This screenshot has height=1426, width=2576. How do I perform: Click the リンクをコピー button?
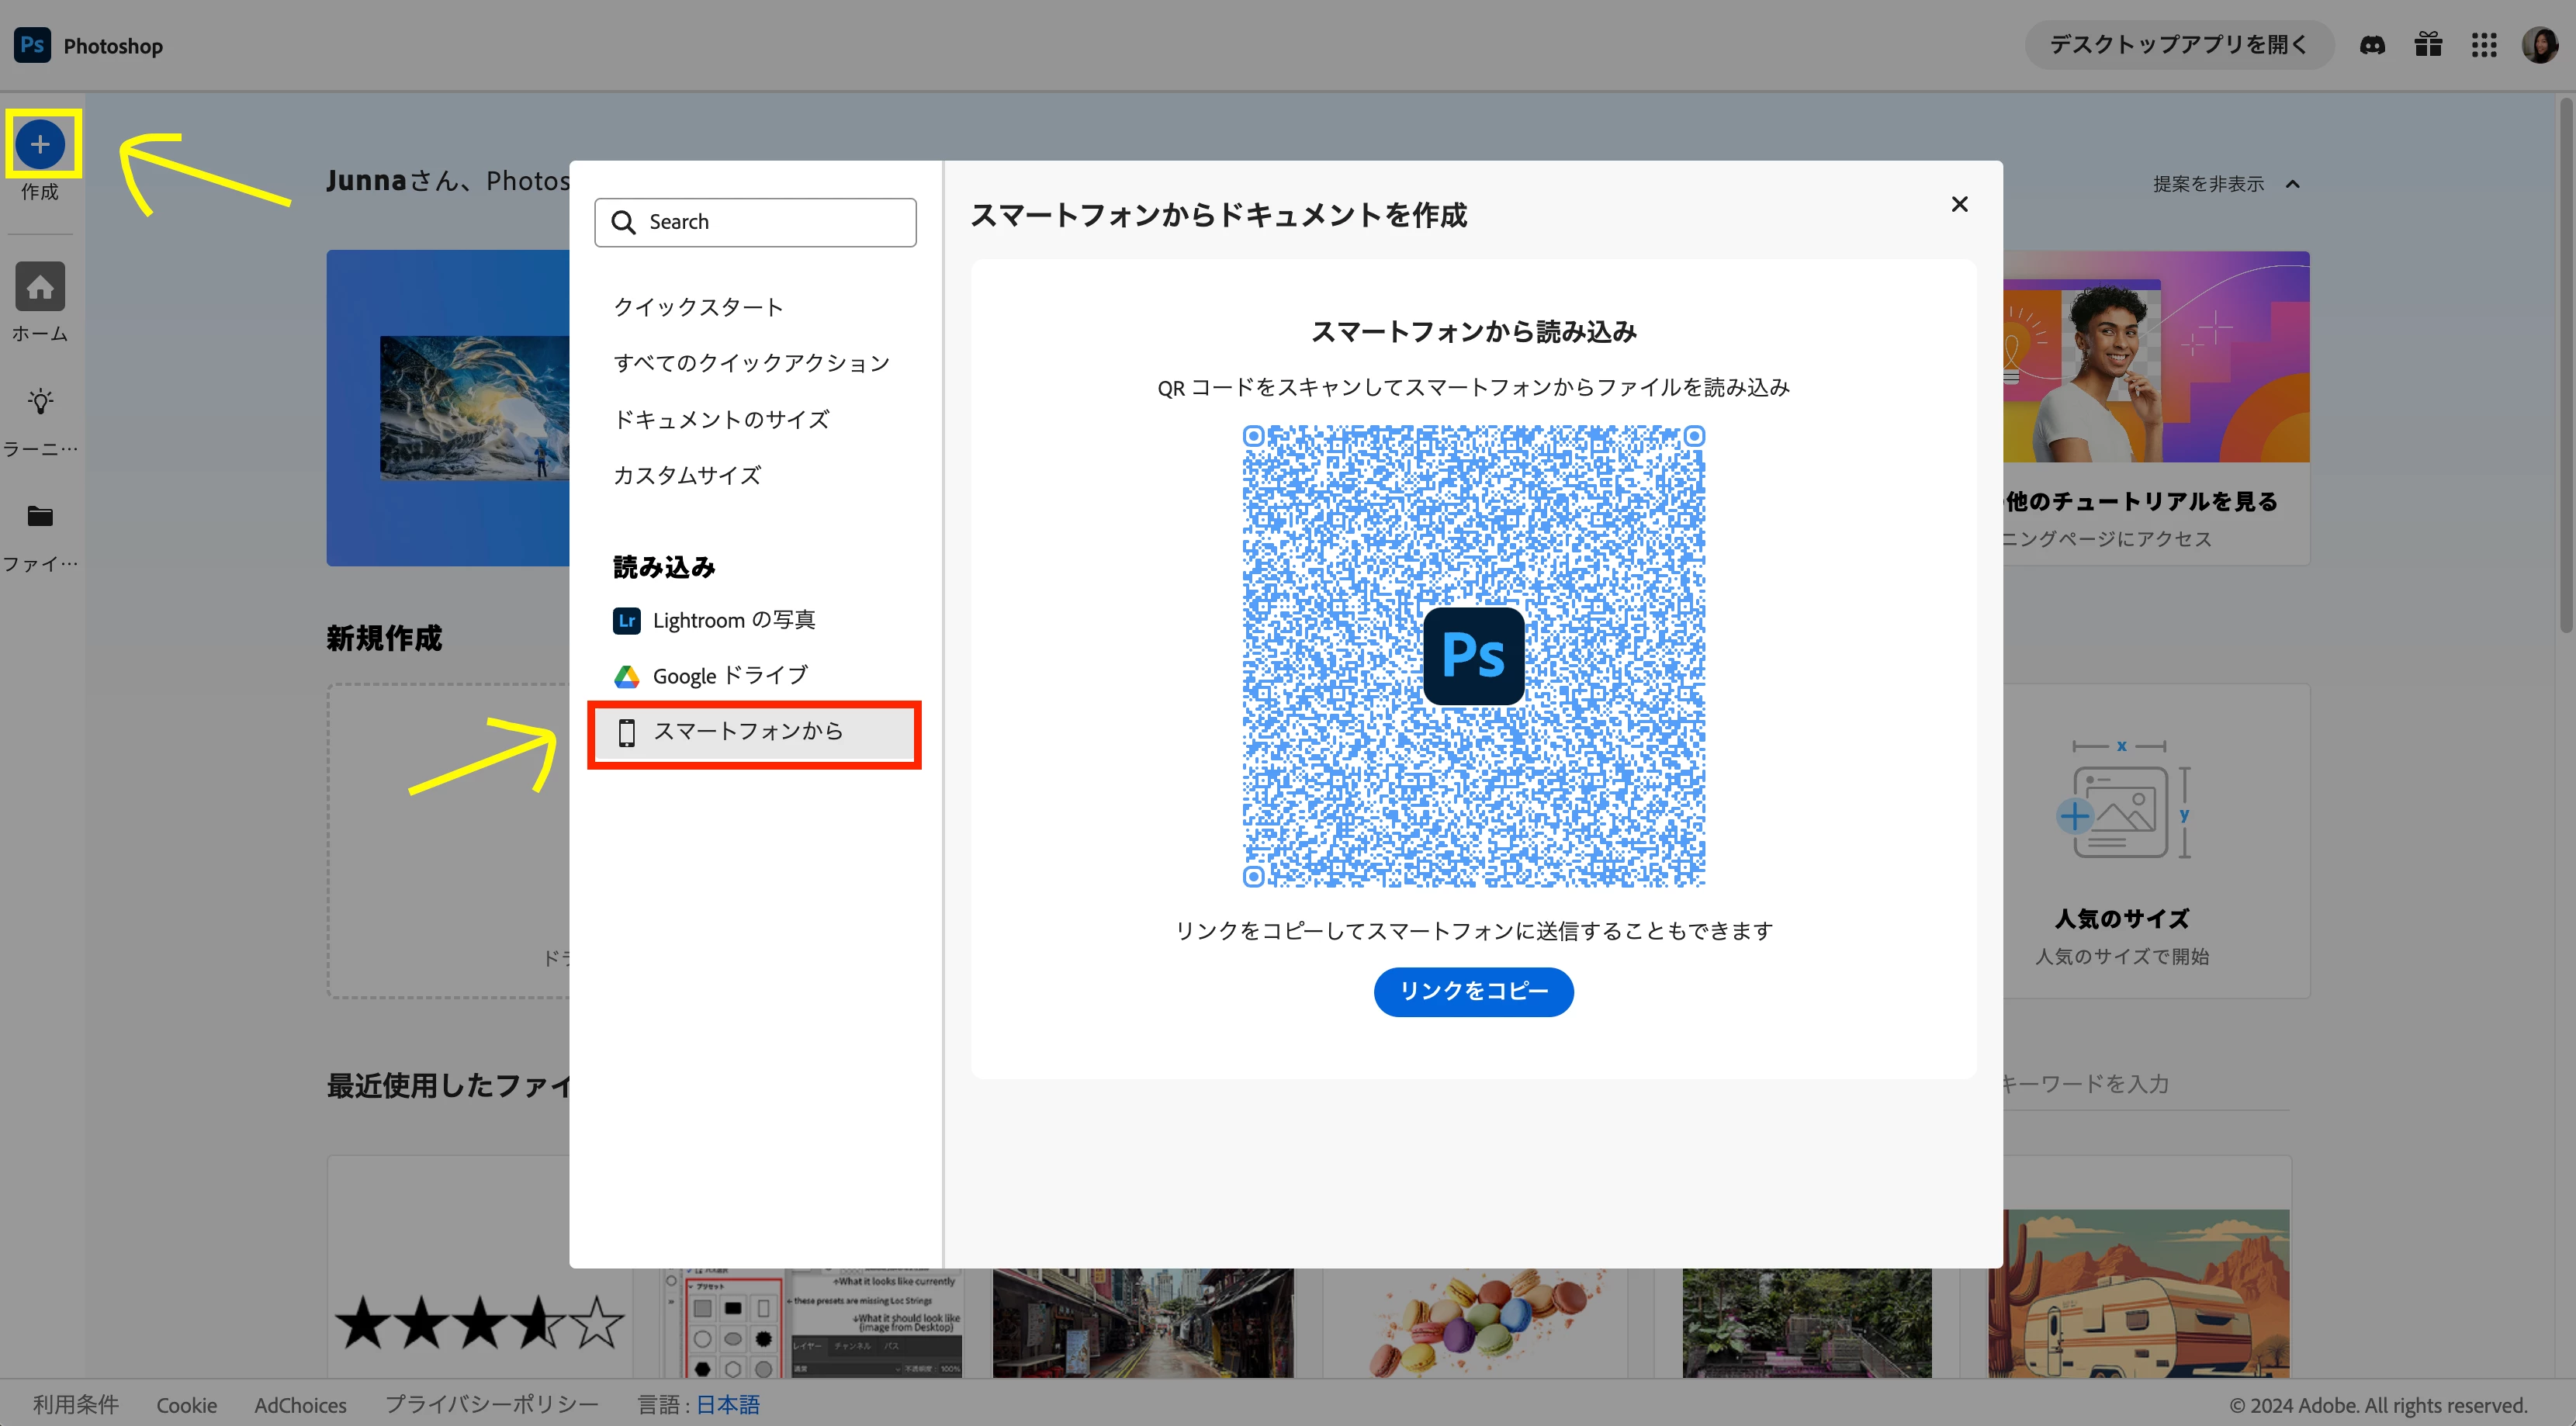pyautogui.click(x=1473, y=991)
